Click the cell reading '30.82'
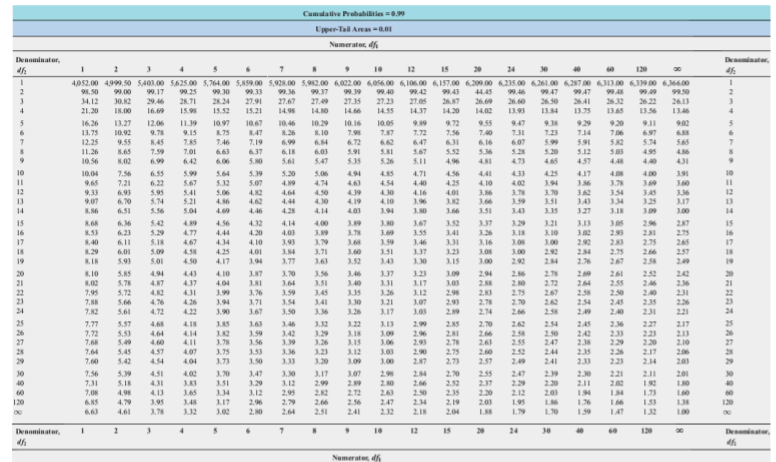Screen dimensions: 776x462 pos(122,101)
